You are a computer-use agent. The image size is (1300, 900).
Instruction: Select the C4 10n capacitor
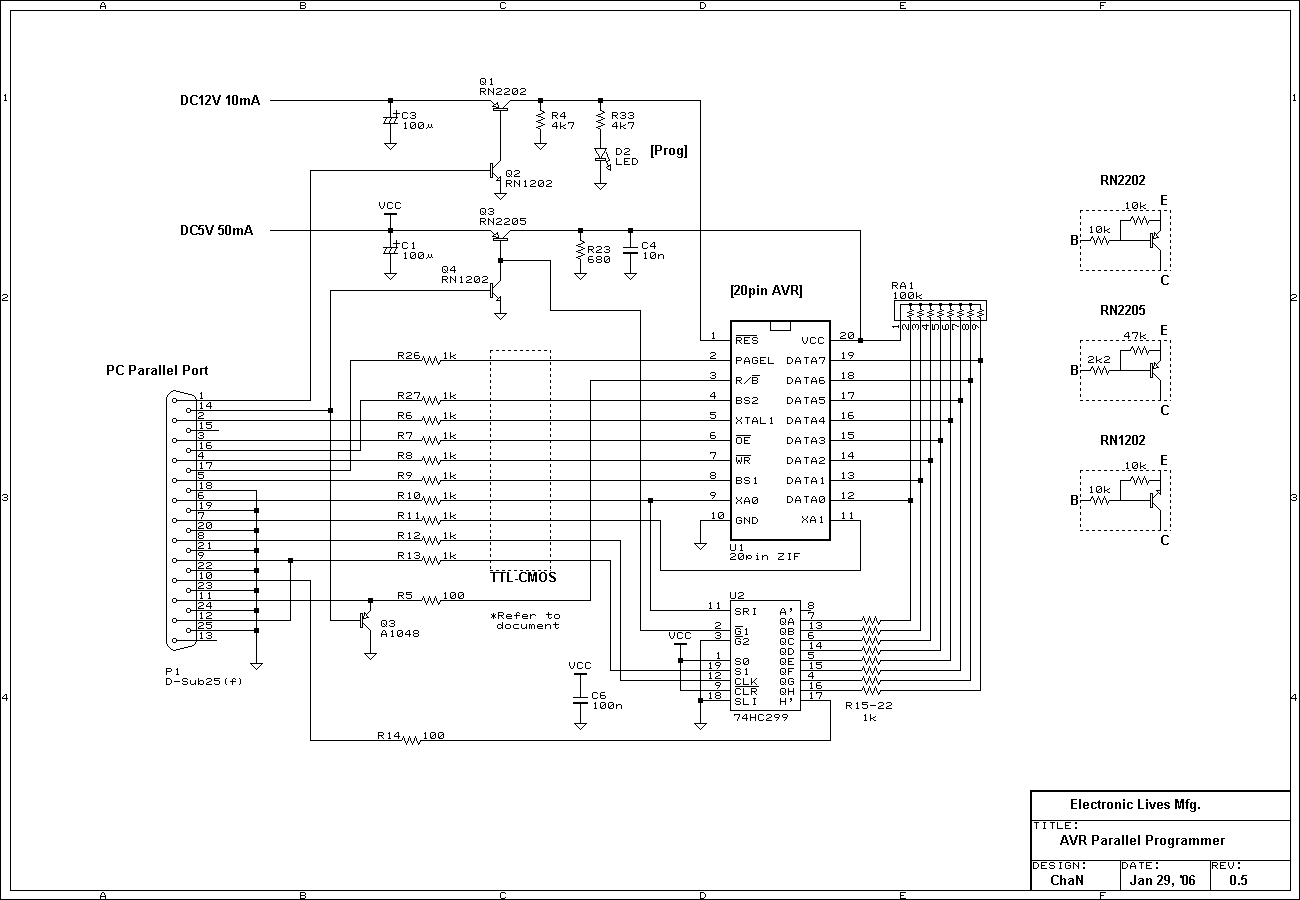[630, 249]
